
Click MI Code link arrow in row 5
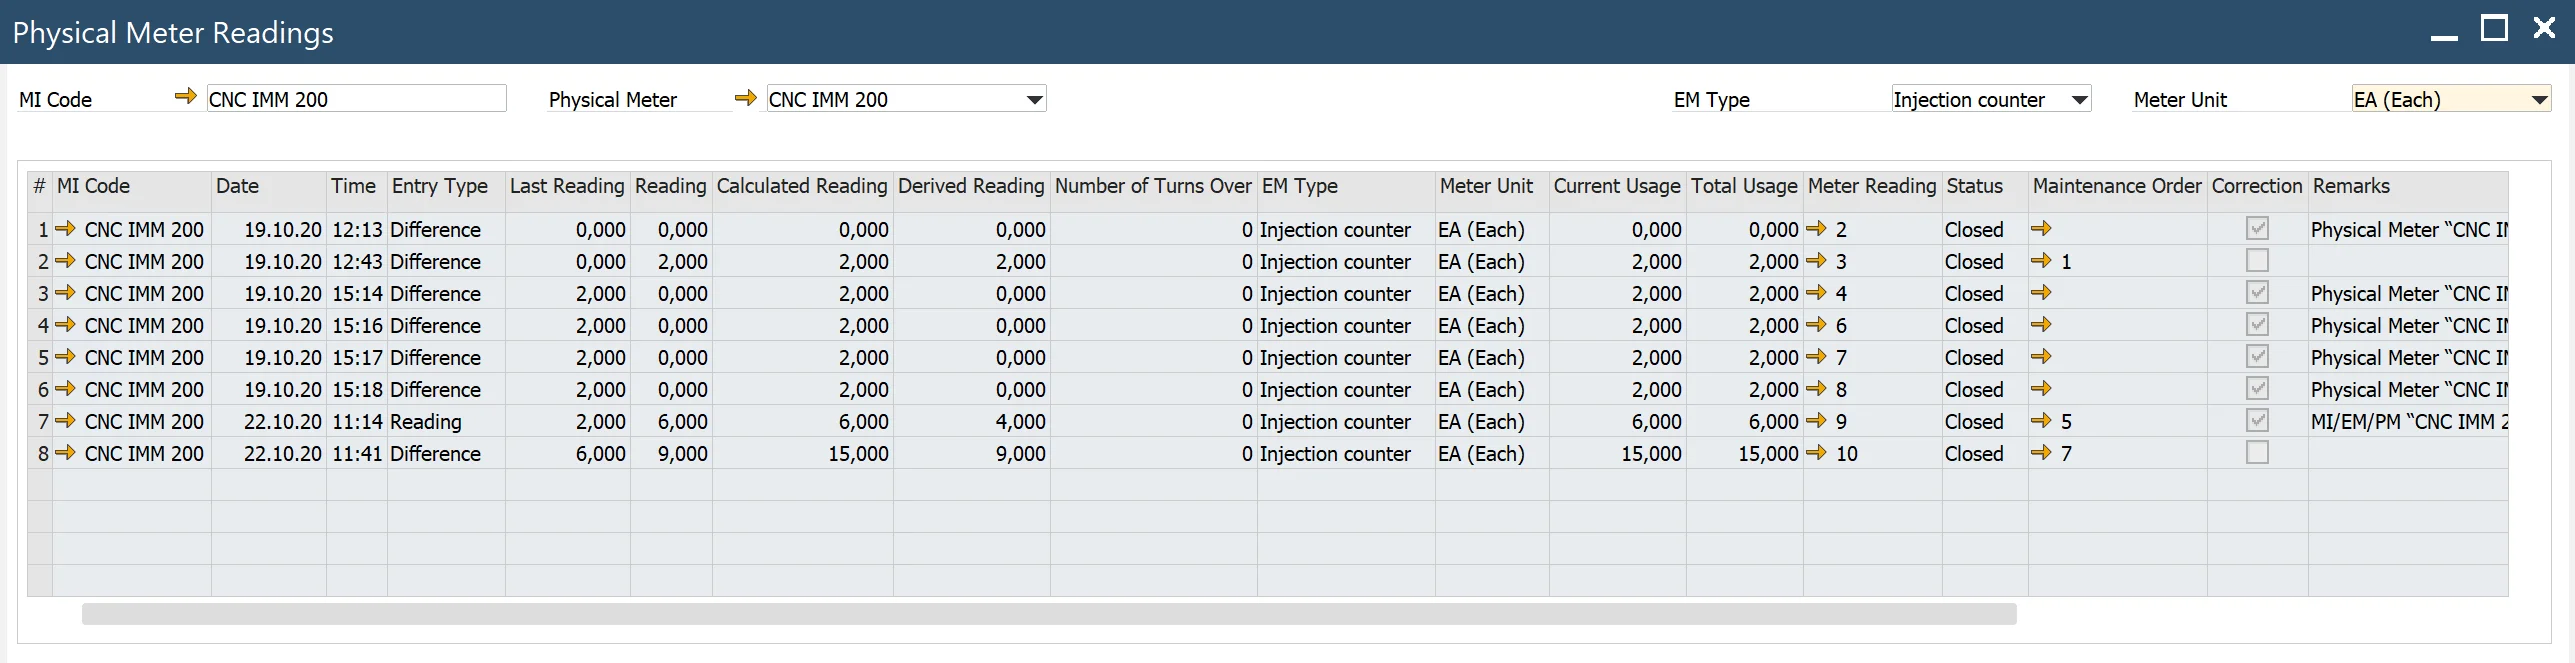click(x=66, y=357)
